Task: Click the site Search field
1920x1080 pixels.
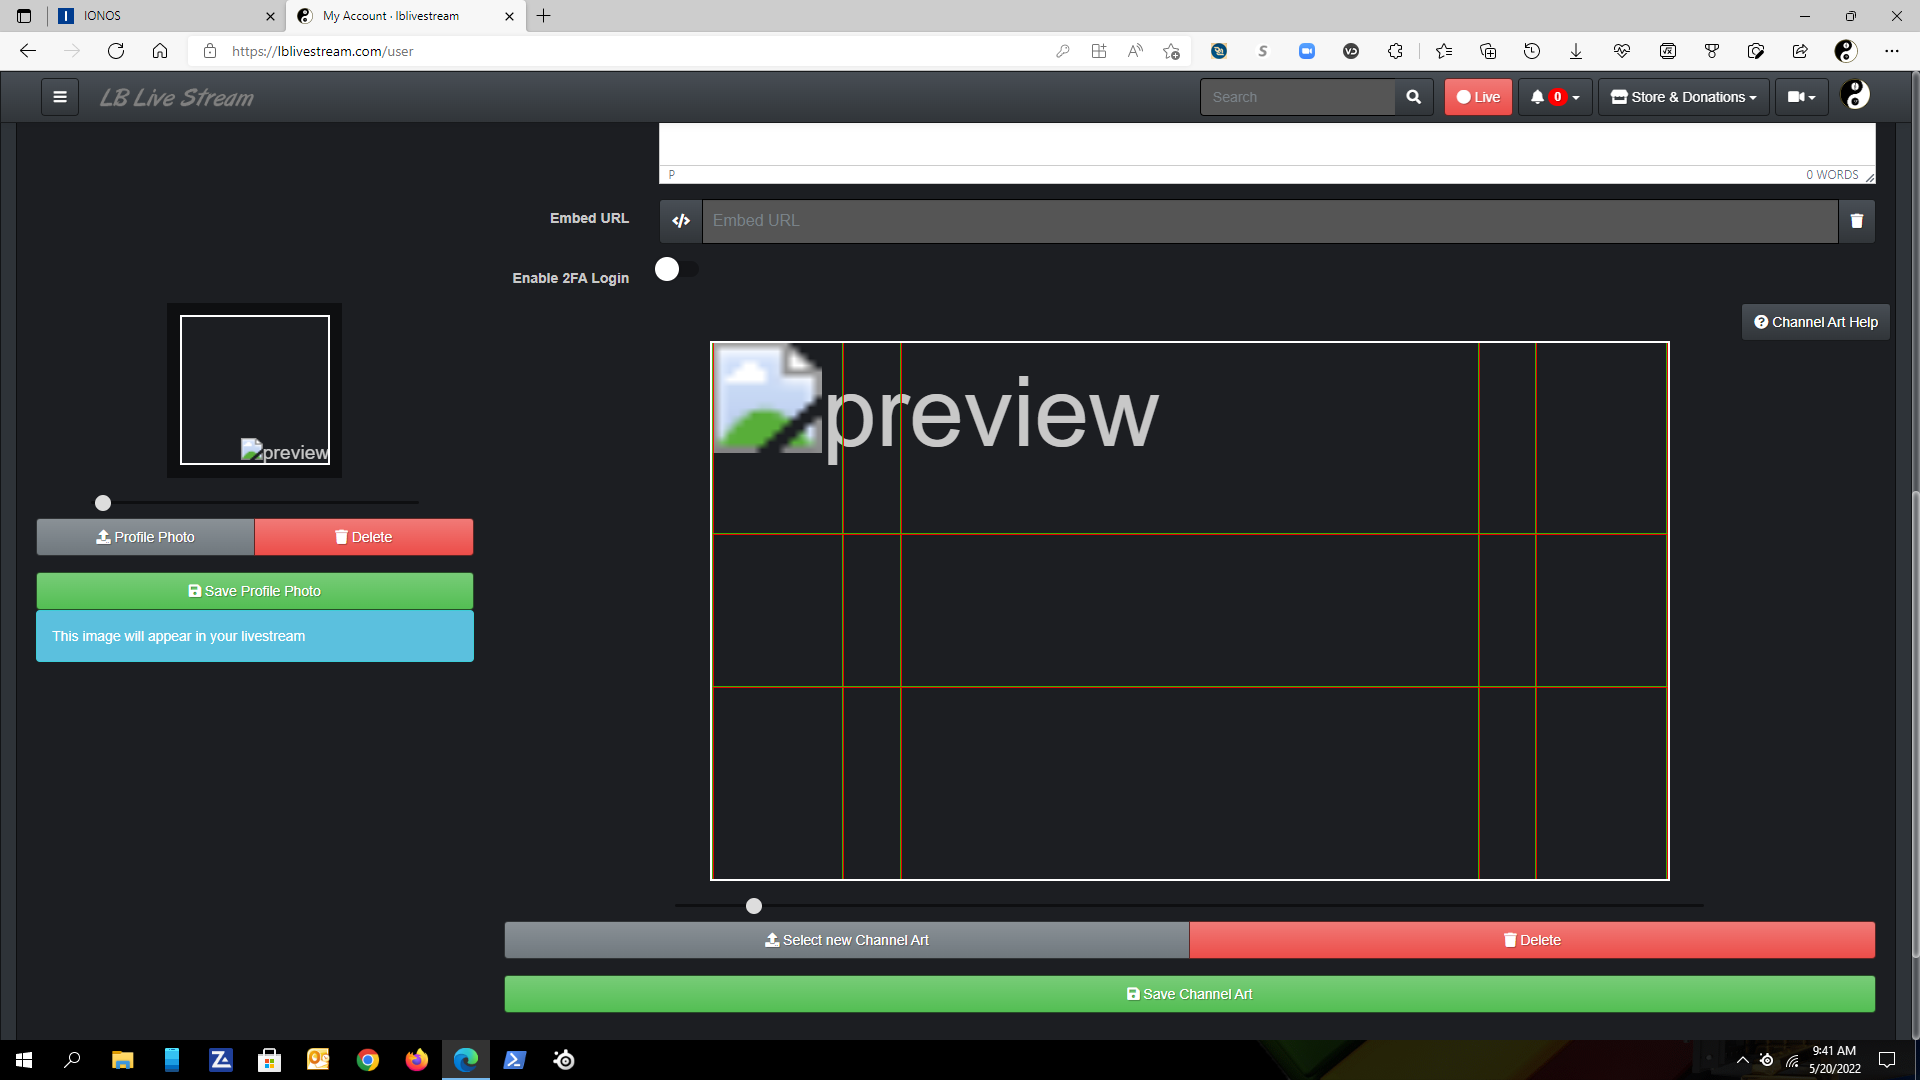Action: point(1298,97)
